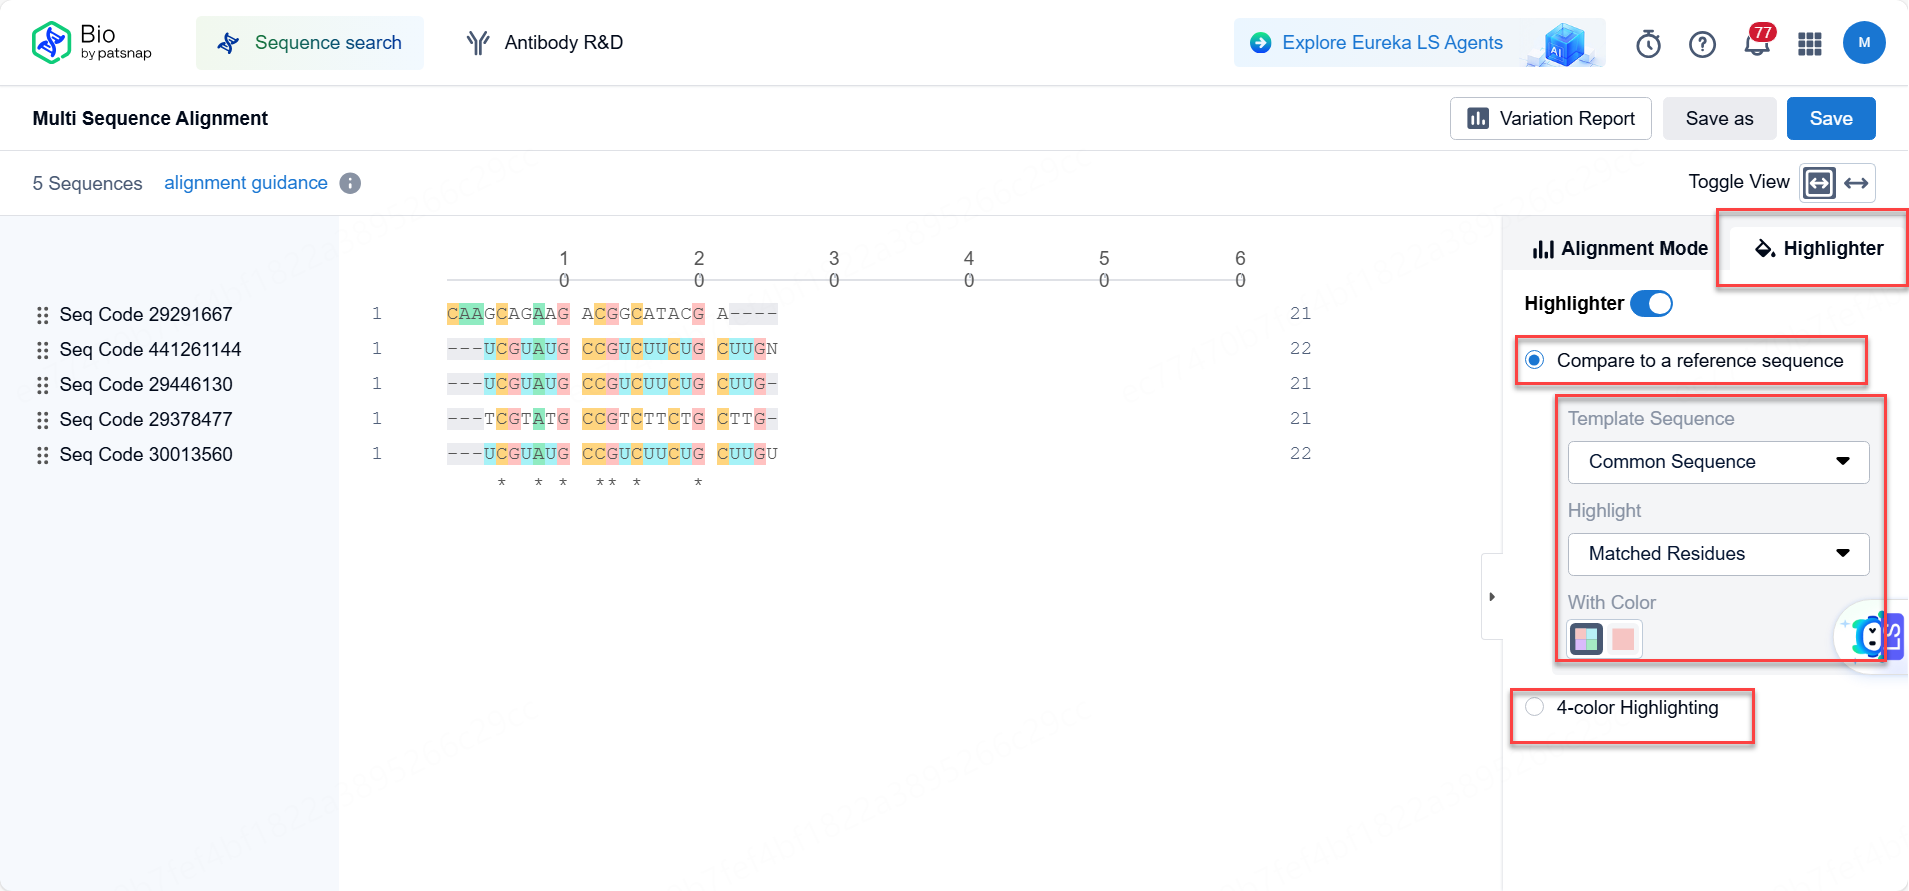
Task: Collapse the right side panel arrow
Action: coord(1491,597)
